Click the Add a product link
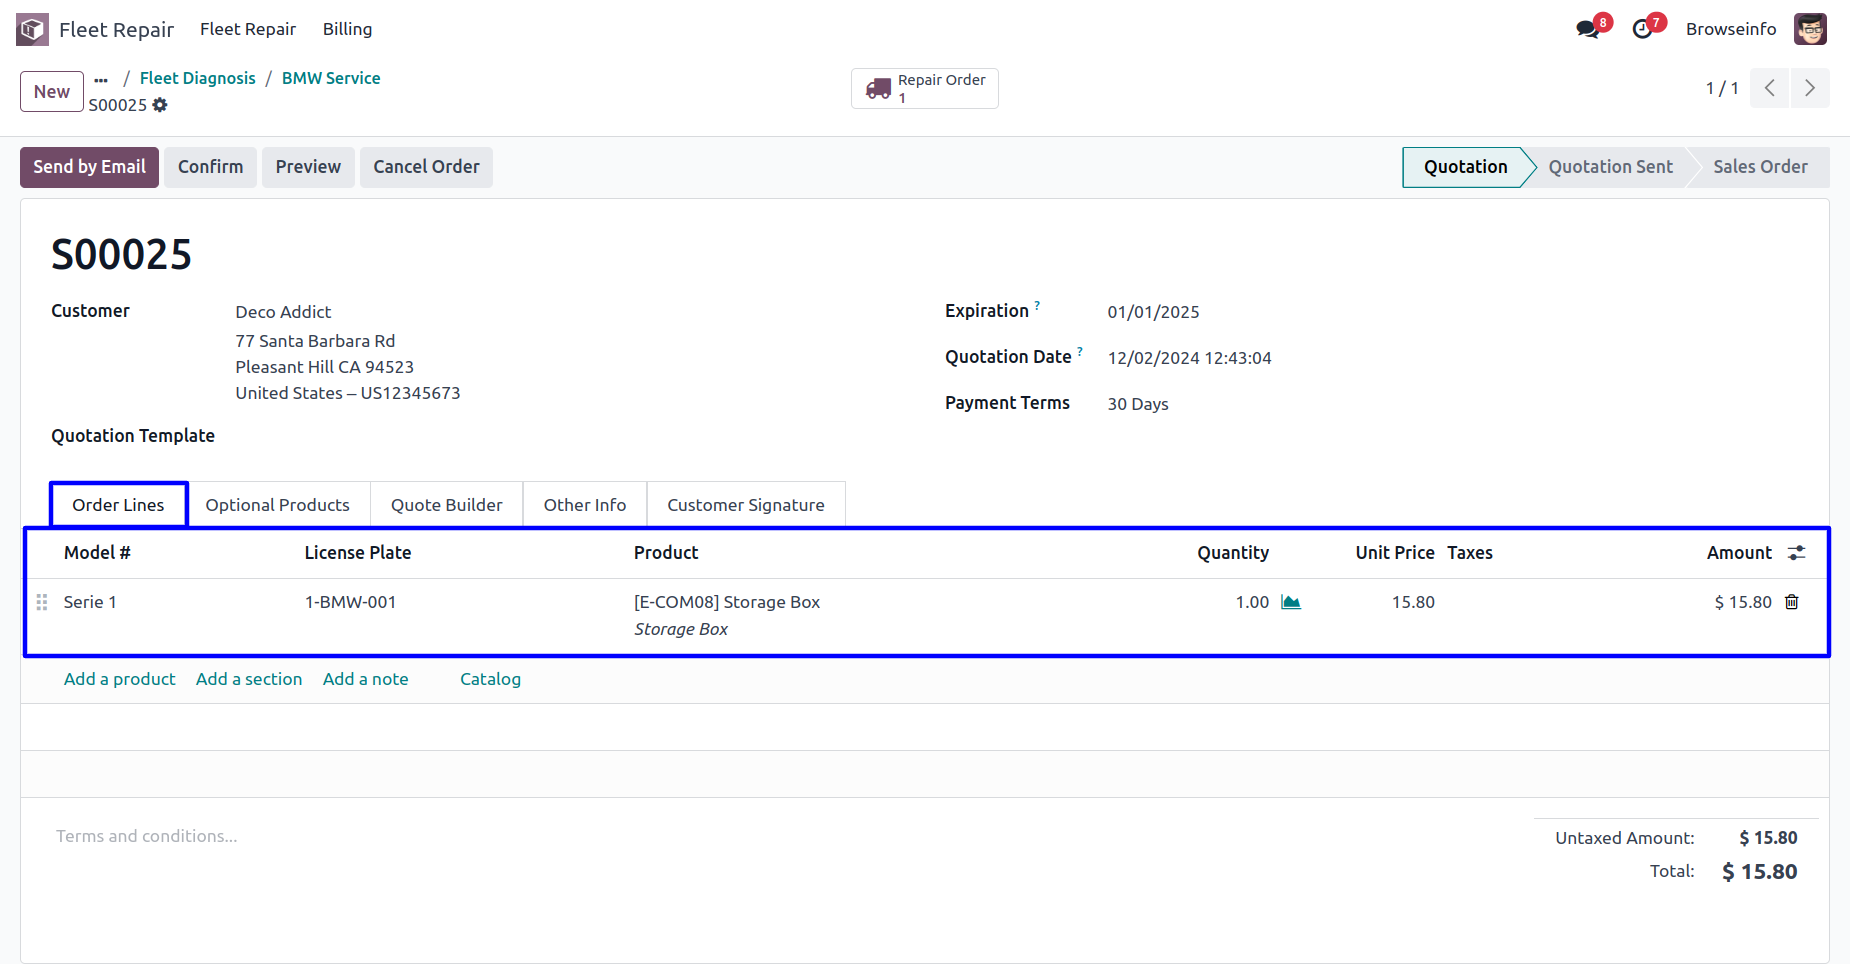This screenshot has width=1850, height=964. (x=119, y=679)
